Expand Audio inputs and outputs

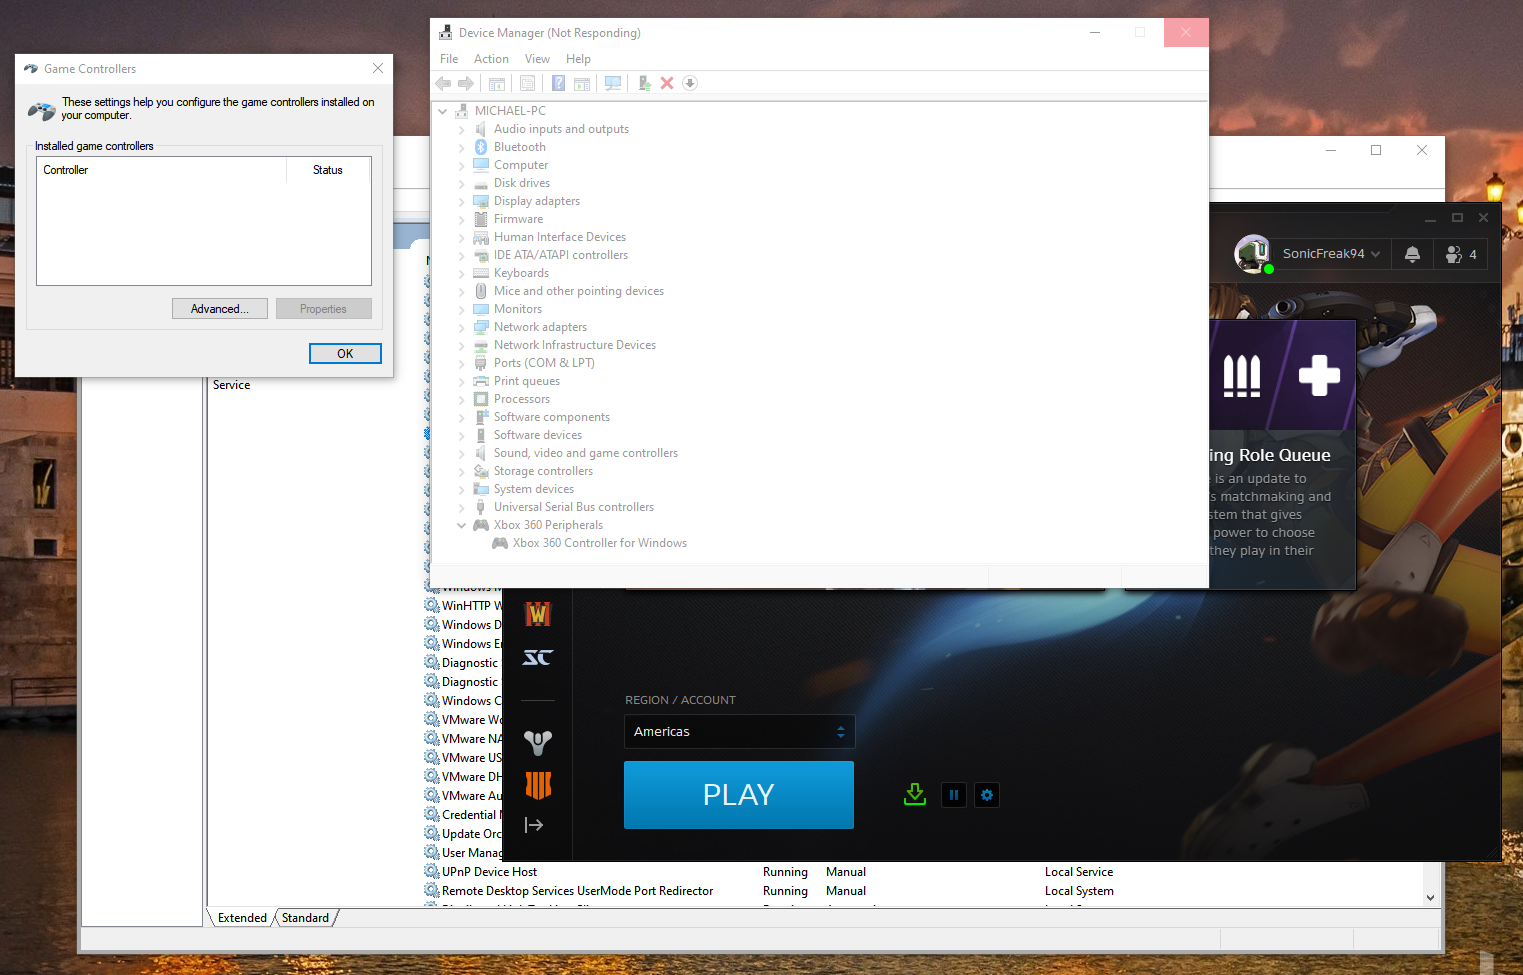[461, 129]
